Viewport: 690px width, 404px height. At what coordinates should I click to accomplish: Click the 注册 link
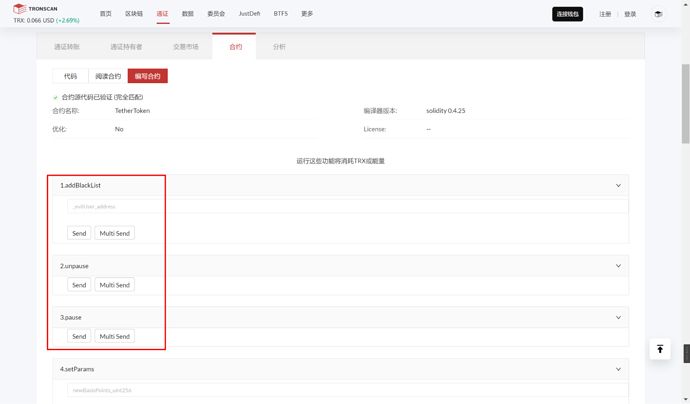click(605, 14)
